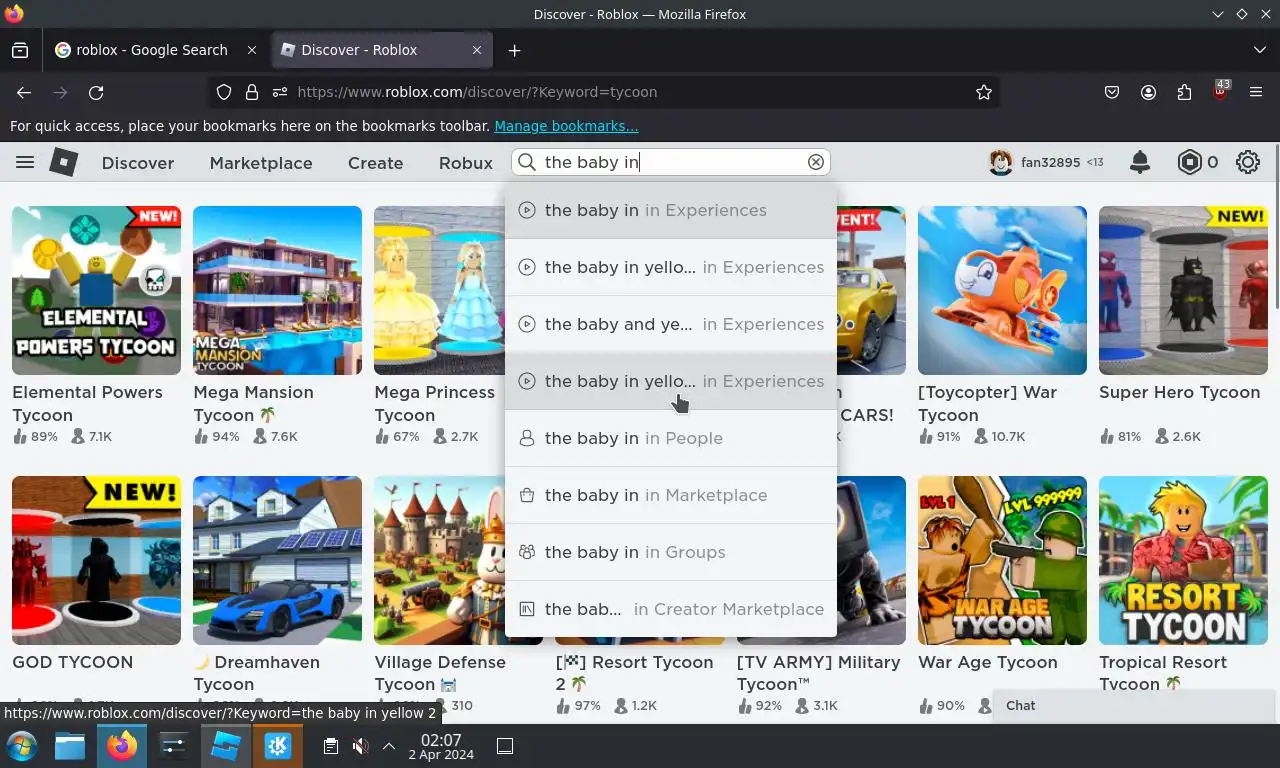Open the Firefox application menu
1280x768 pixels.
[x=1256, y=92]
